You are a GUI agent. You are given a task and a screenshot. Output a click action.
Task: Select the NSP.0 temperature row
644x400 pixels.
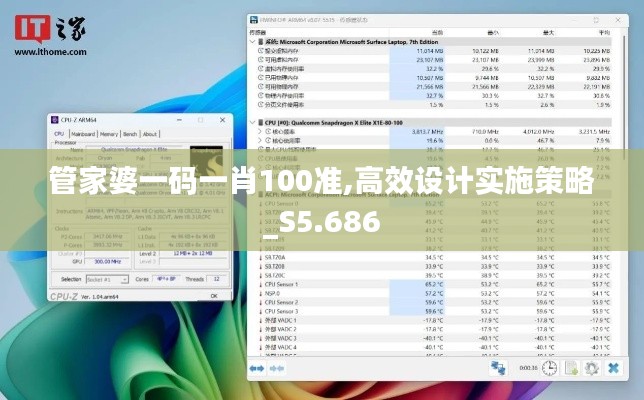tap(435, 293)
